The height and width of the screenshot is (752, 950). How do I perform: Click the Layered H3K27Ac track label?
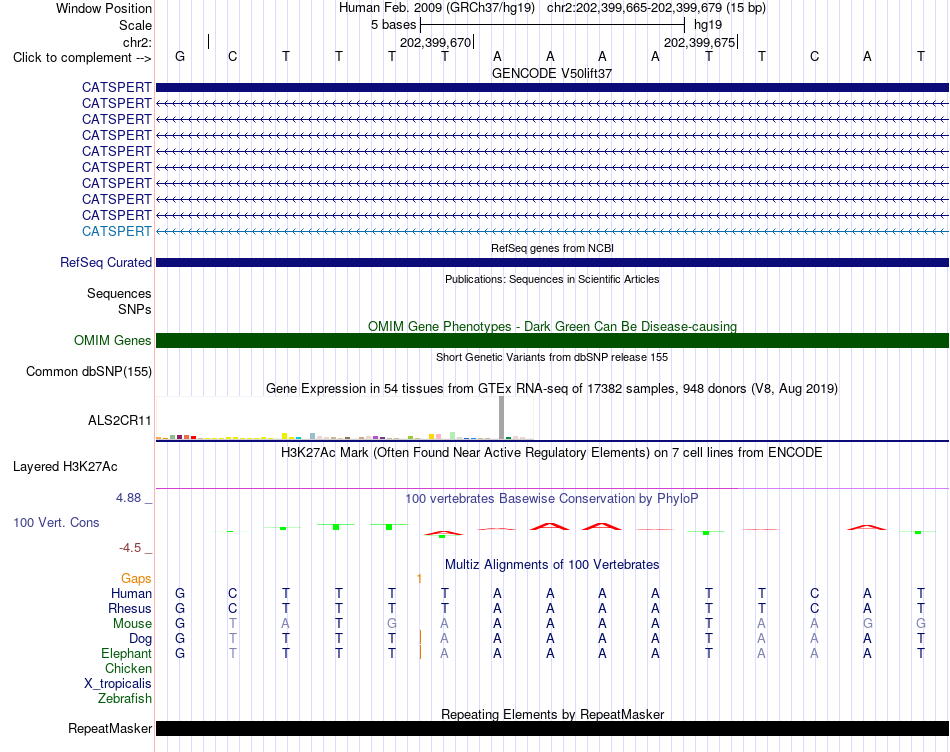(65, 467)
